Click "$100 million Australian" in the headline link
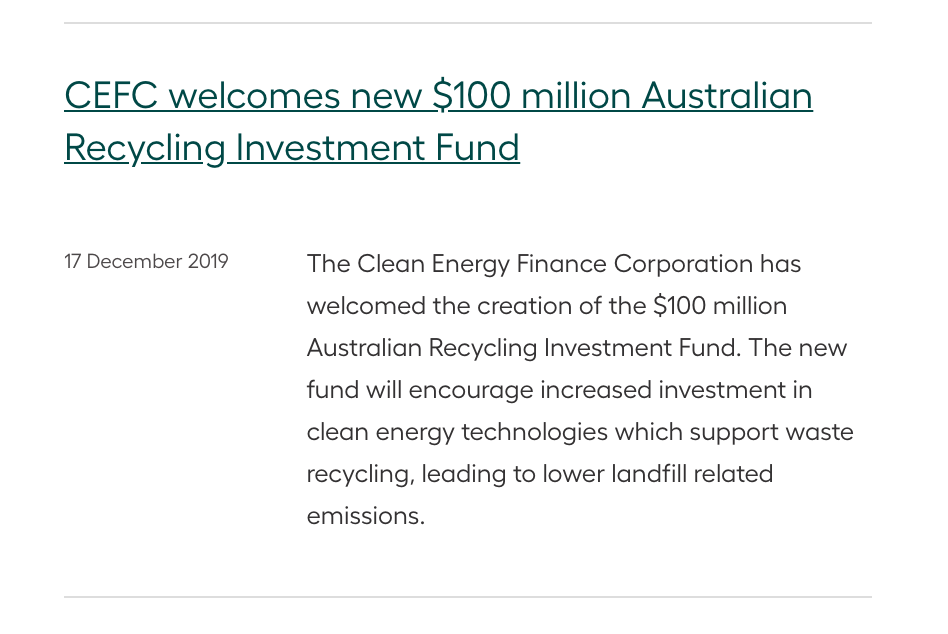 pyautogui.click(x=622, y=97)
